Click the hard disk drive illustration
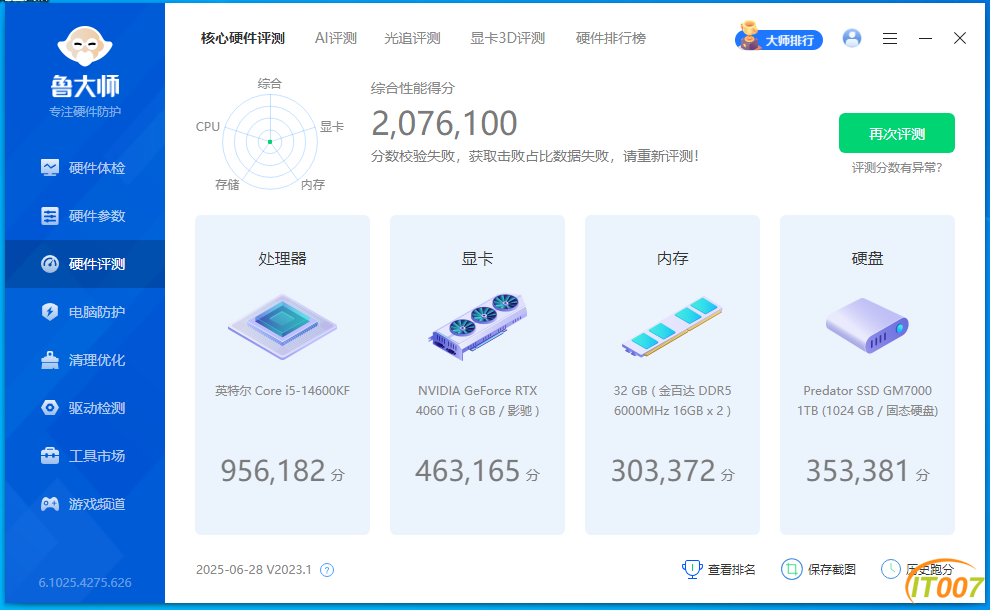Viewport: 990px width, 610px height. pos(867,326)
